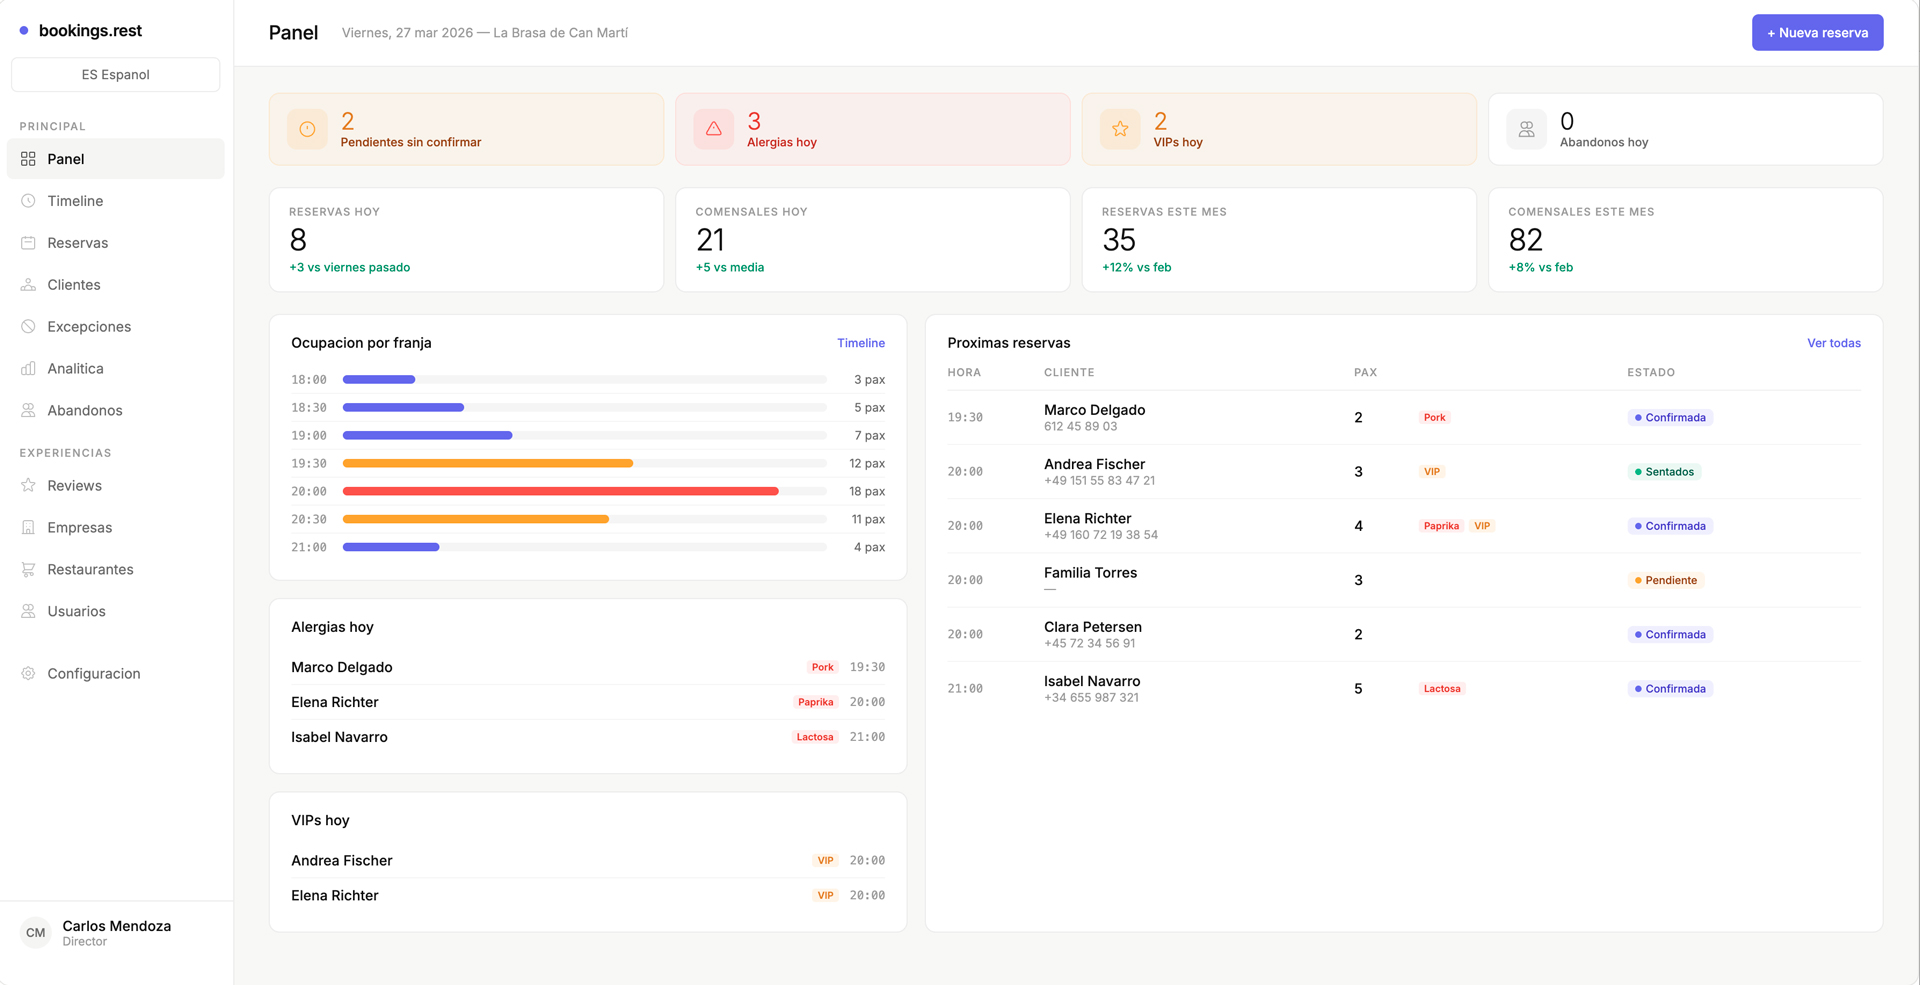Select the Usuarios icon
Viewport: 1920px width, 985px height.
(29, 611)
